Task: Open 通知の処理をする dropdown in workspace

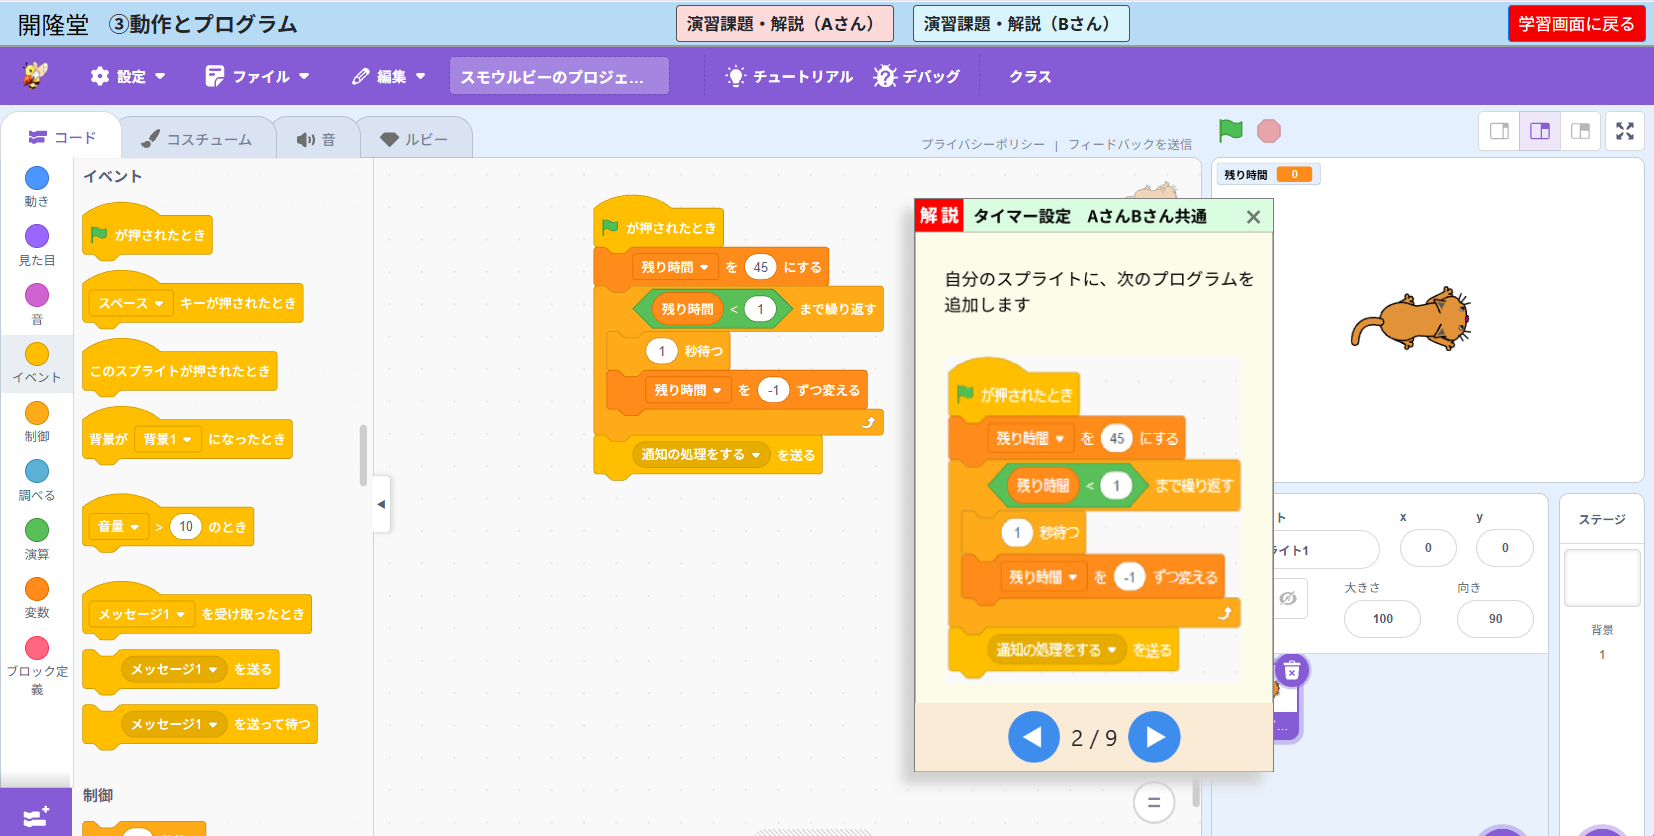Action: click(x=701, y=454)
